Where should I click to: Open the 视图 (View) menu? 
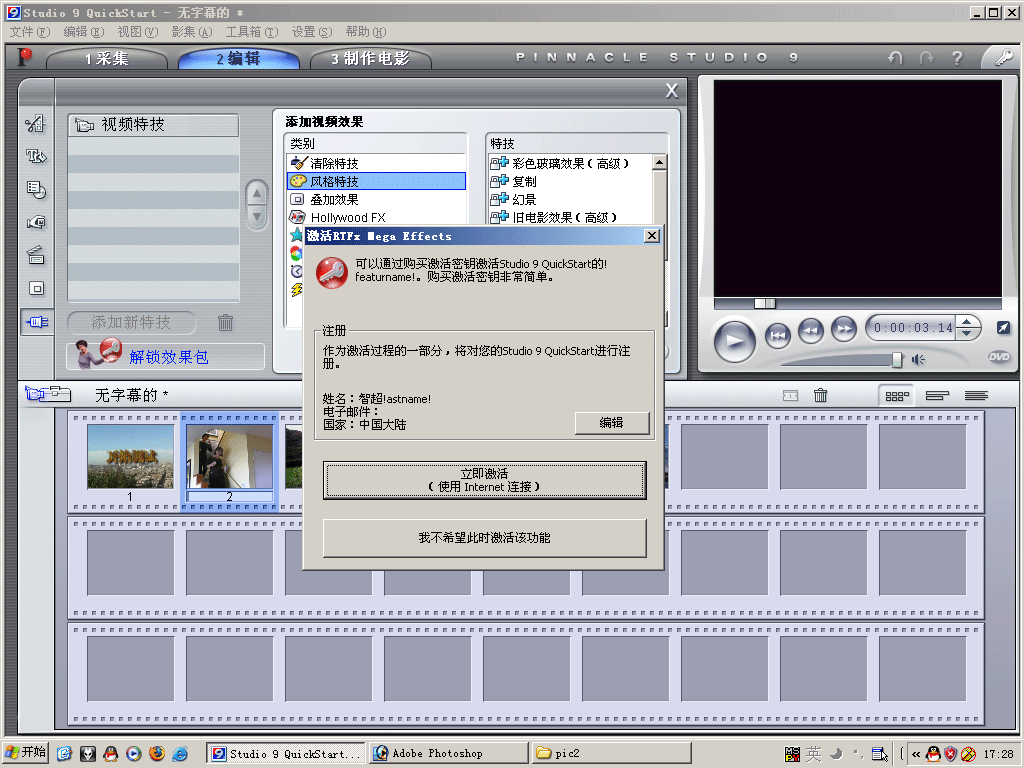pos(137,32)
